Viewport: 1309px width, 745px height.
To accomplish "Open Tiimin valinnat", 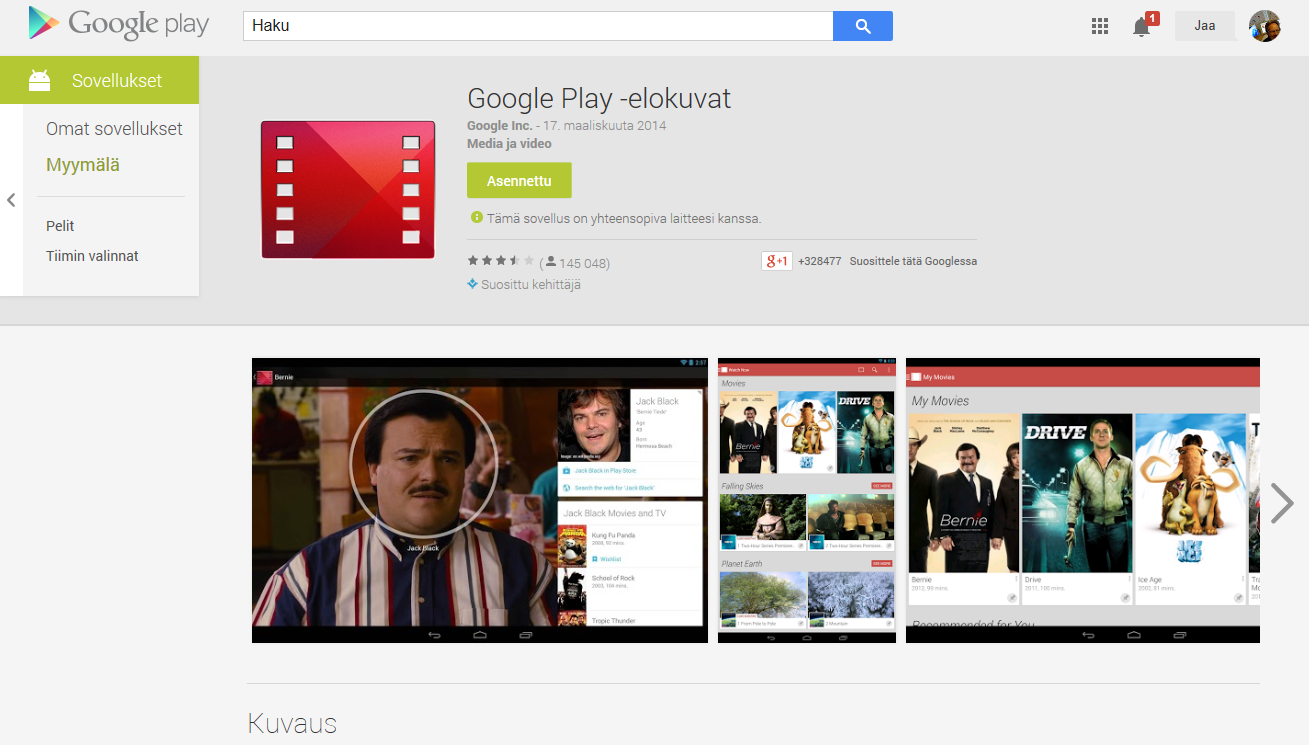I will (92, 256).
